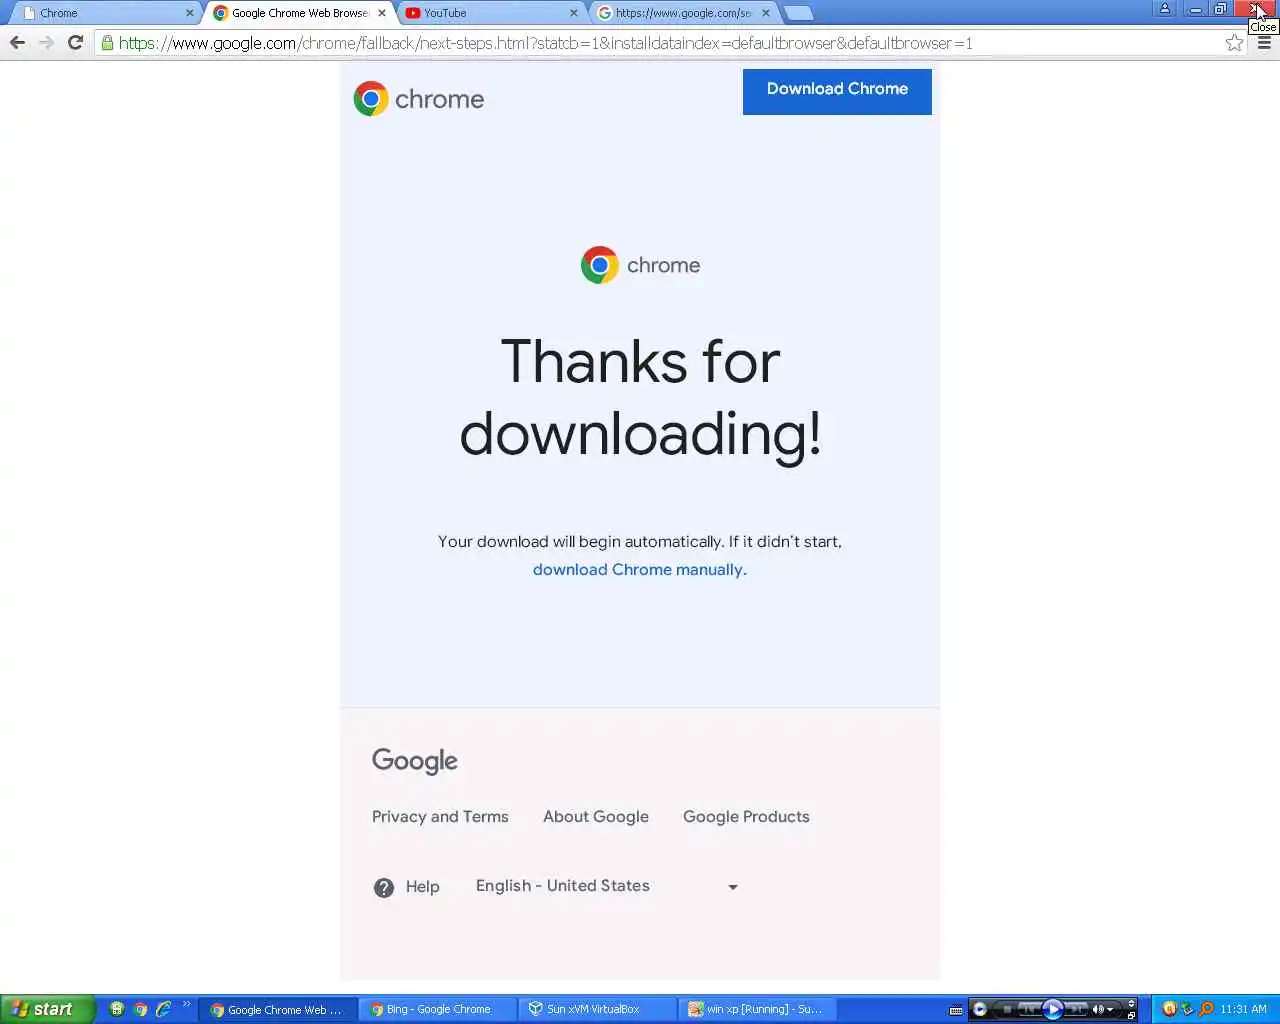Restore down the Chrome window
Viewport: 1280px width, 1024px height.
tap(1220, 9)
